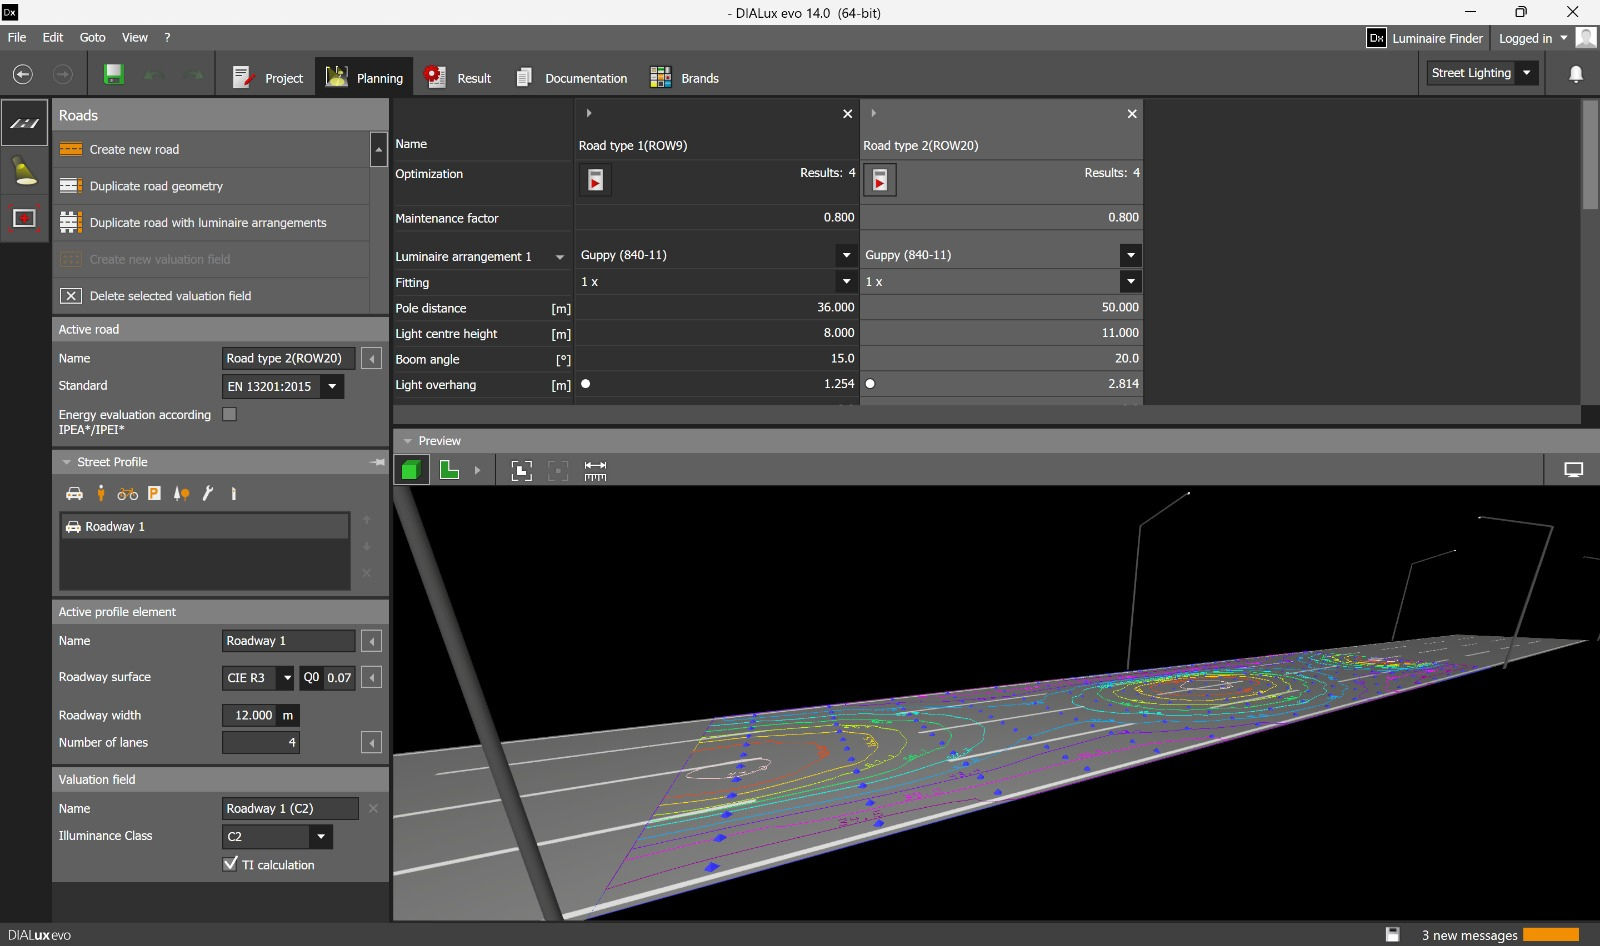Image resolution: width=1600 pixels, height=946 pixels.
Task: Toggle Energy evaluation according IPEA*/IPEI* checkbox
Action: (x=230, y=414)
